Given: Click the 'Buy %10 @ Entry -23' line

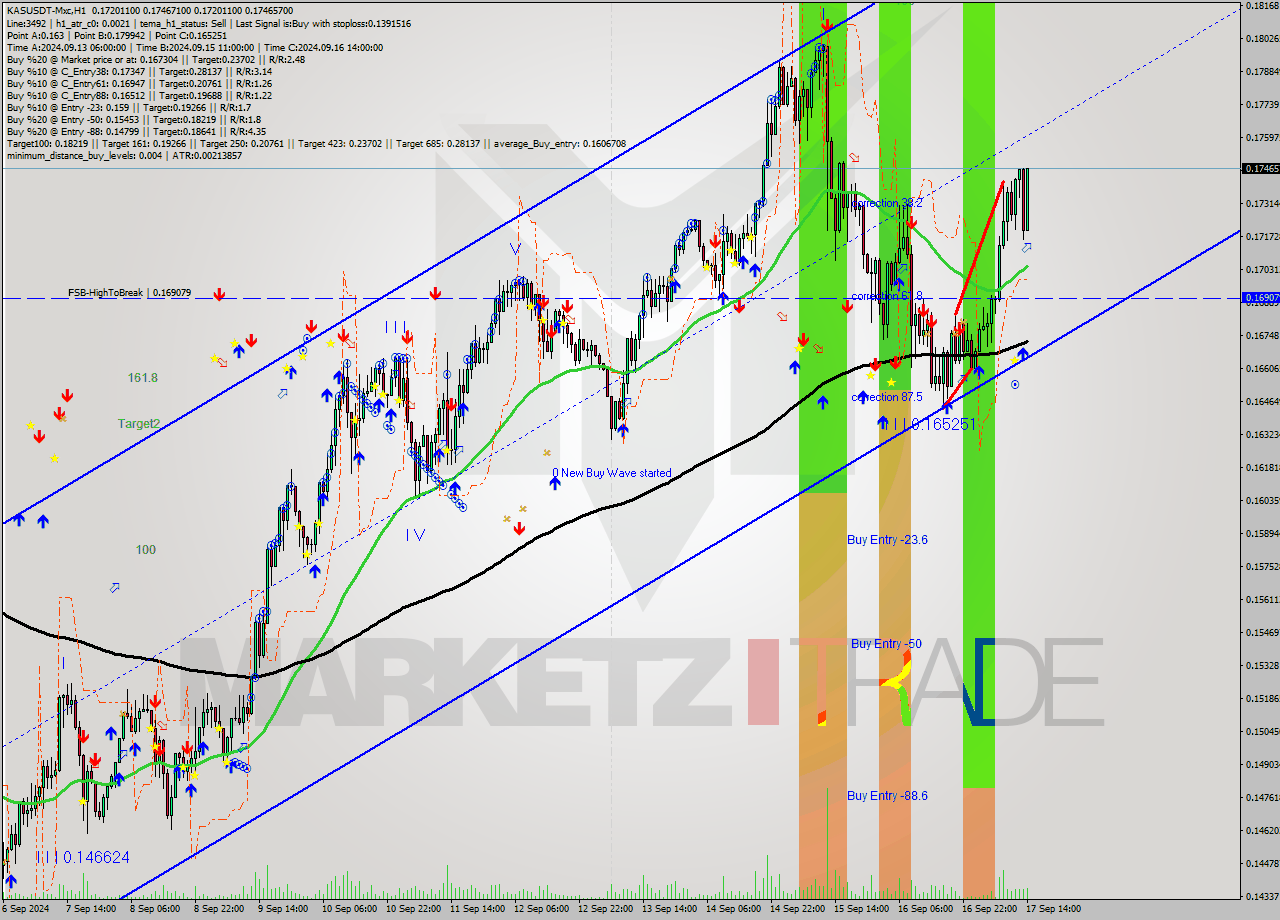Looking at the screenshot, I should [129, 107].
